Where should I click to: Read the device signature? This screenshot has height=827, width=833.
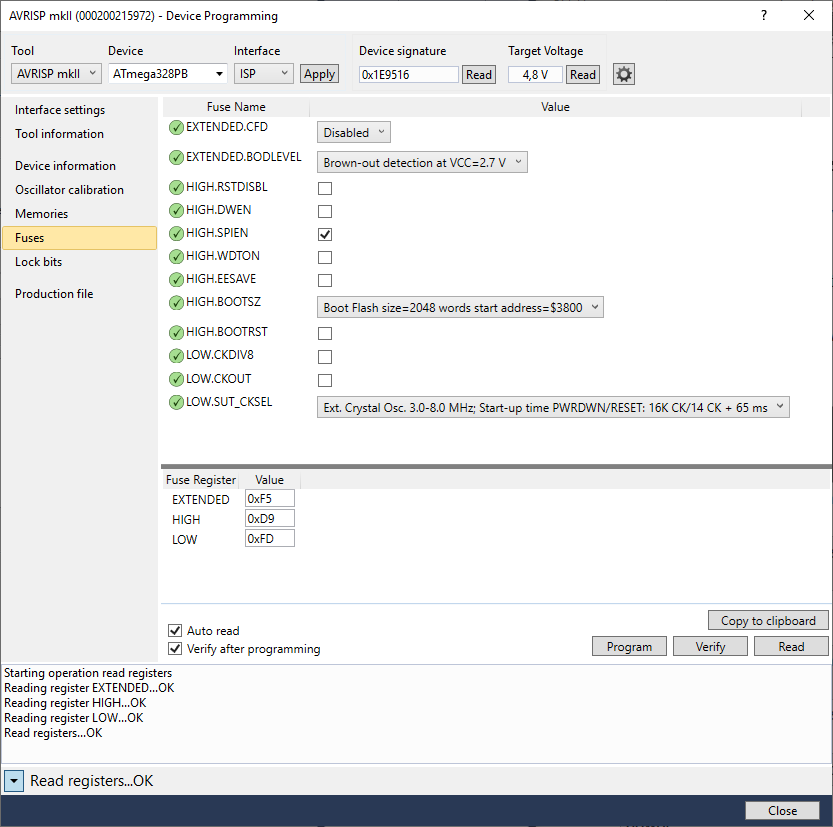[479, 74]
